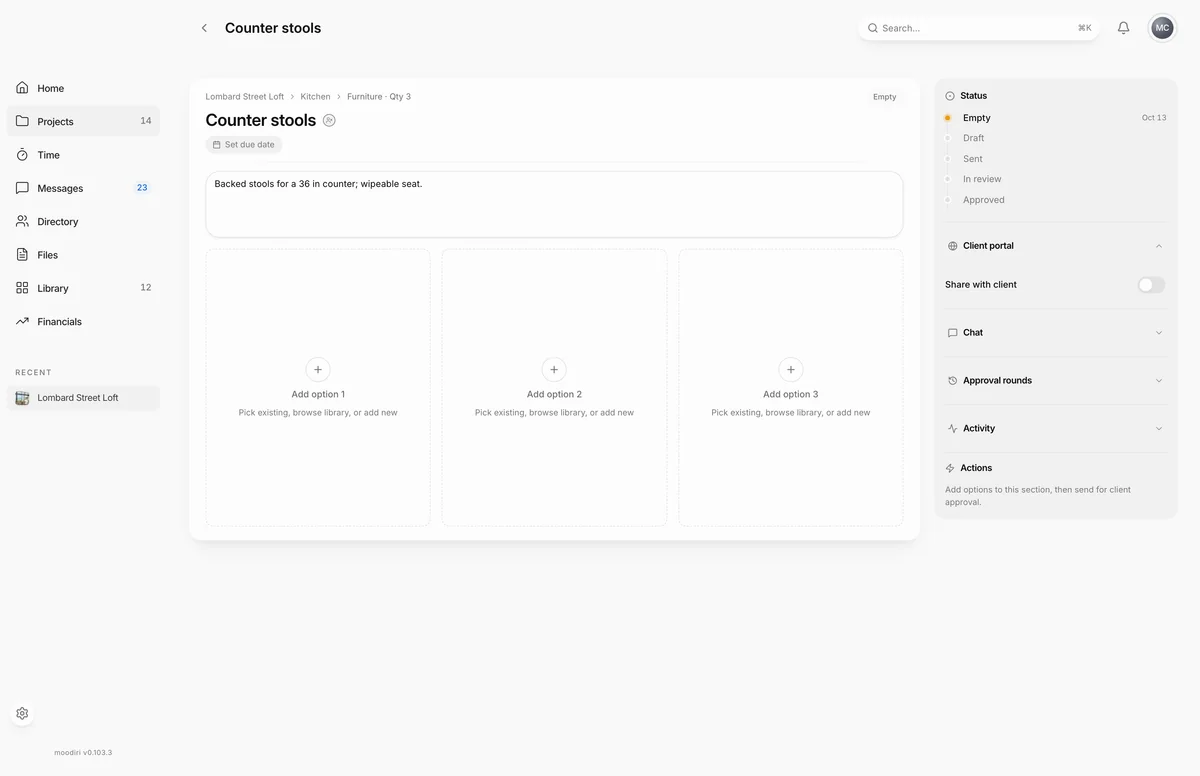Image resolution: width=1200 pixels, height=776 pixels.
Task: Open the MC user avatar menu
Action: pyautogui.click(x=1162, y=28)
